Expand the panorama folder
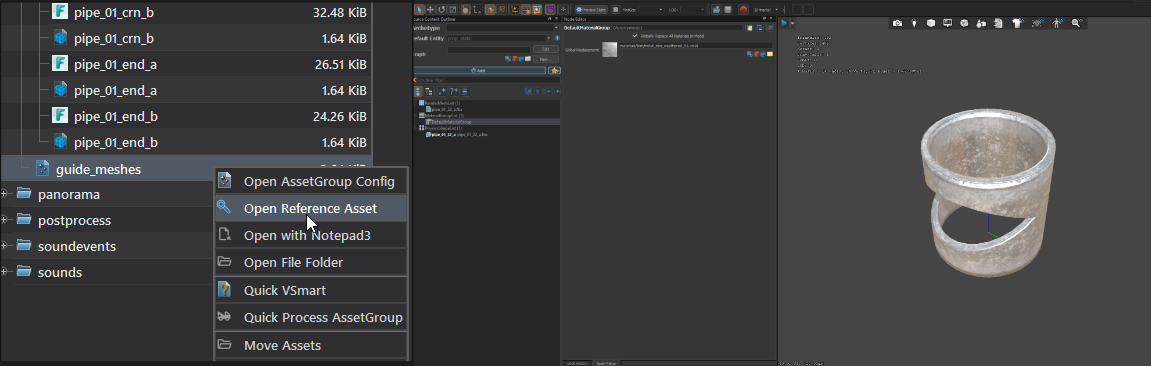This screenshot has height=366, width=1151. coord(4,194)
